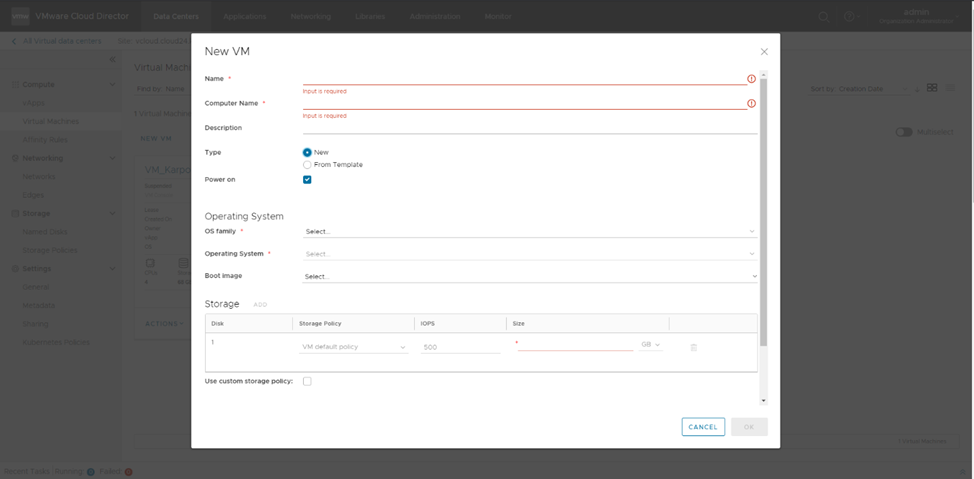
Task: Switch to grid view icon
Action: click(x=932, y=88)
